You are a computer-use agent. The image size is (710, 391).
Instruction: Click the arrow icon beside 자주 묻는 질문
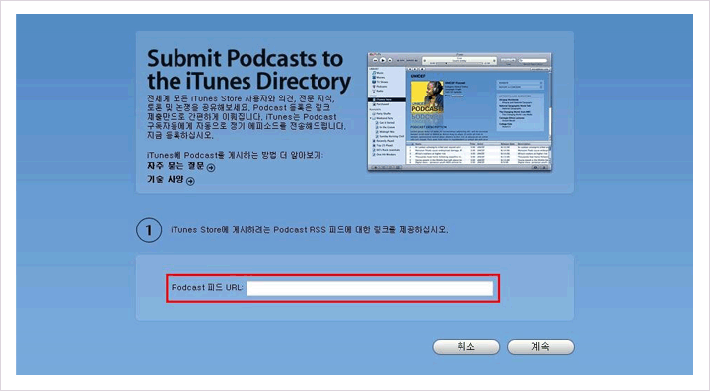pos(211,168)
